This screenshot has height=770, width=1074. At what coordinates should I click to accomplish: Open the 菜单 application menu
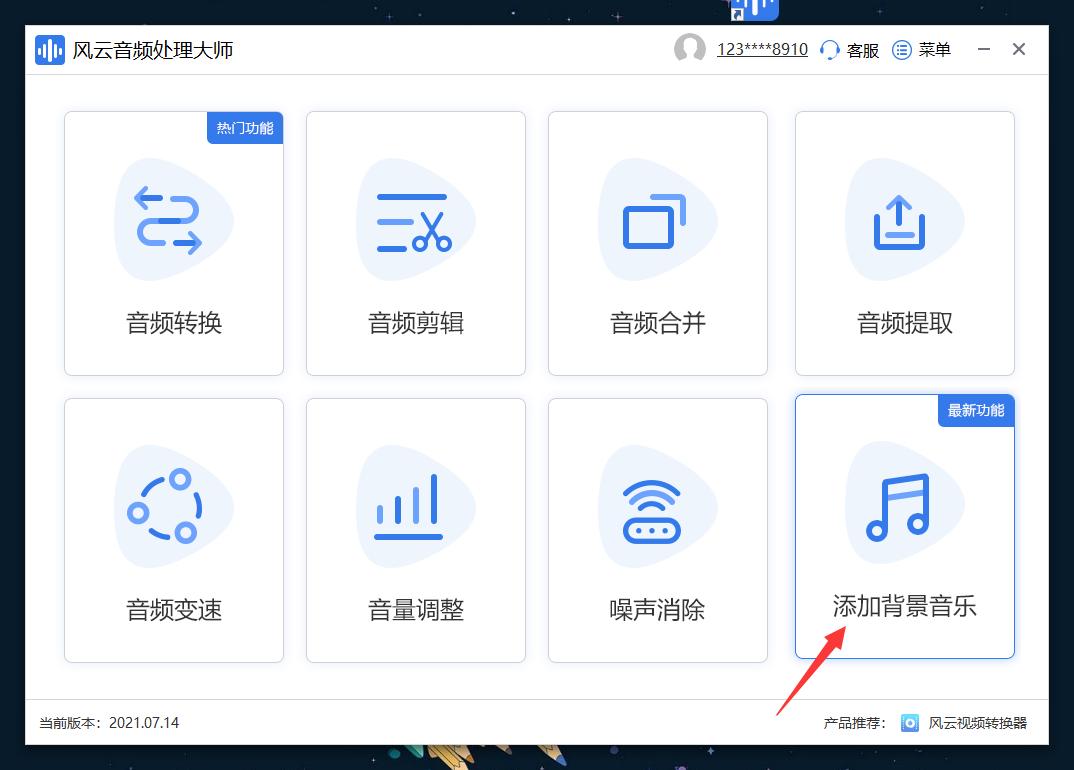click(x=922, y=49)
